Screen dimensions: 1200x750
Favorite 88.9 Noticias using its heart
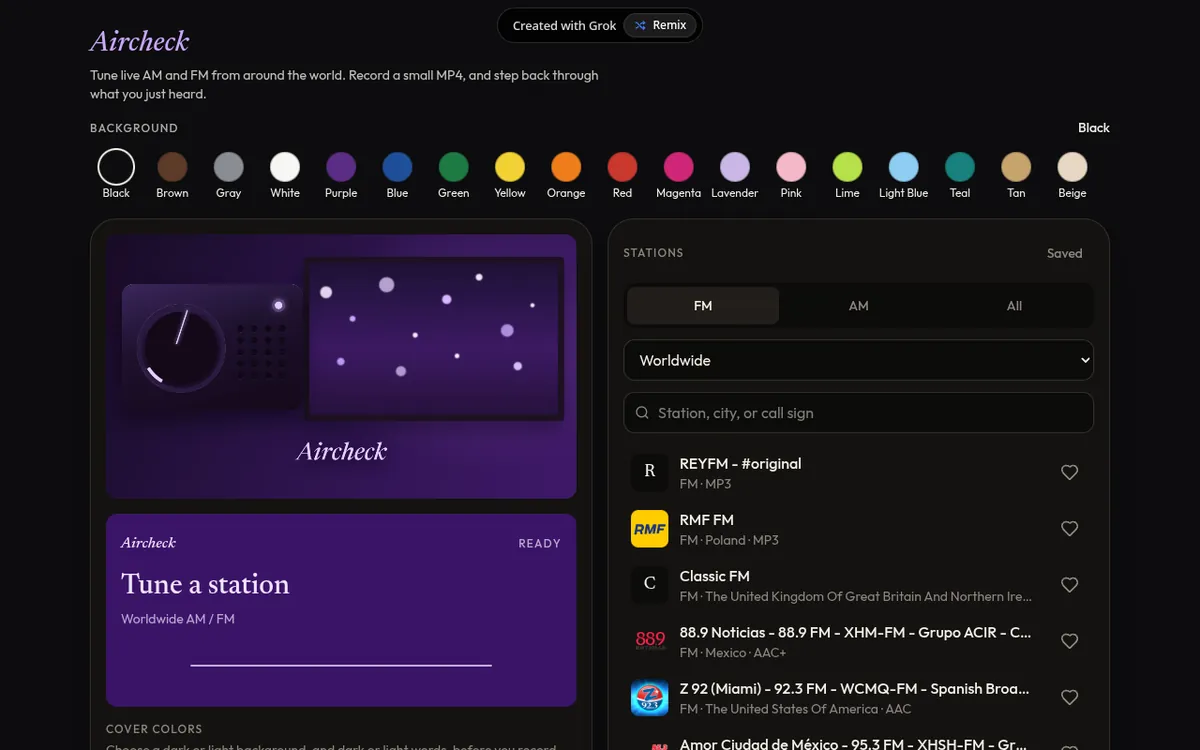pyautogui.click(x=1069, y=641)
